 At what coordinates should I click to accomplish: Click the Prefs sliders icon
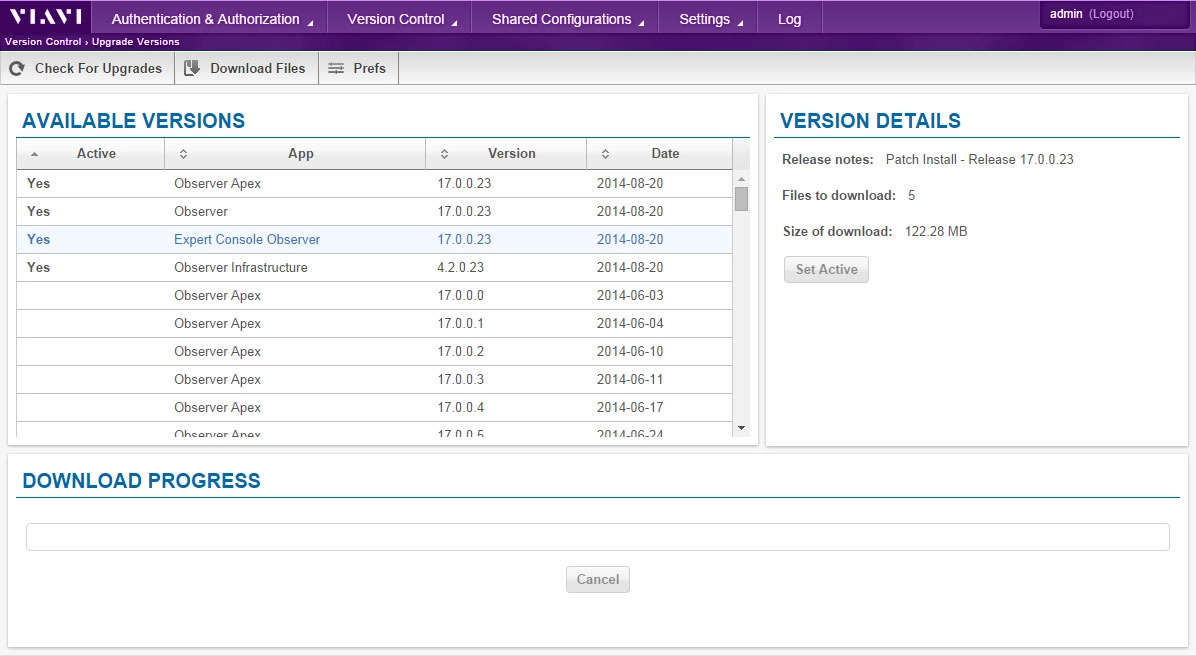[x=336, y=69]
